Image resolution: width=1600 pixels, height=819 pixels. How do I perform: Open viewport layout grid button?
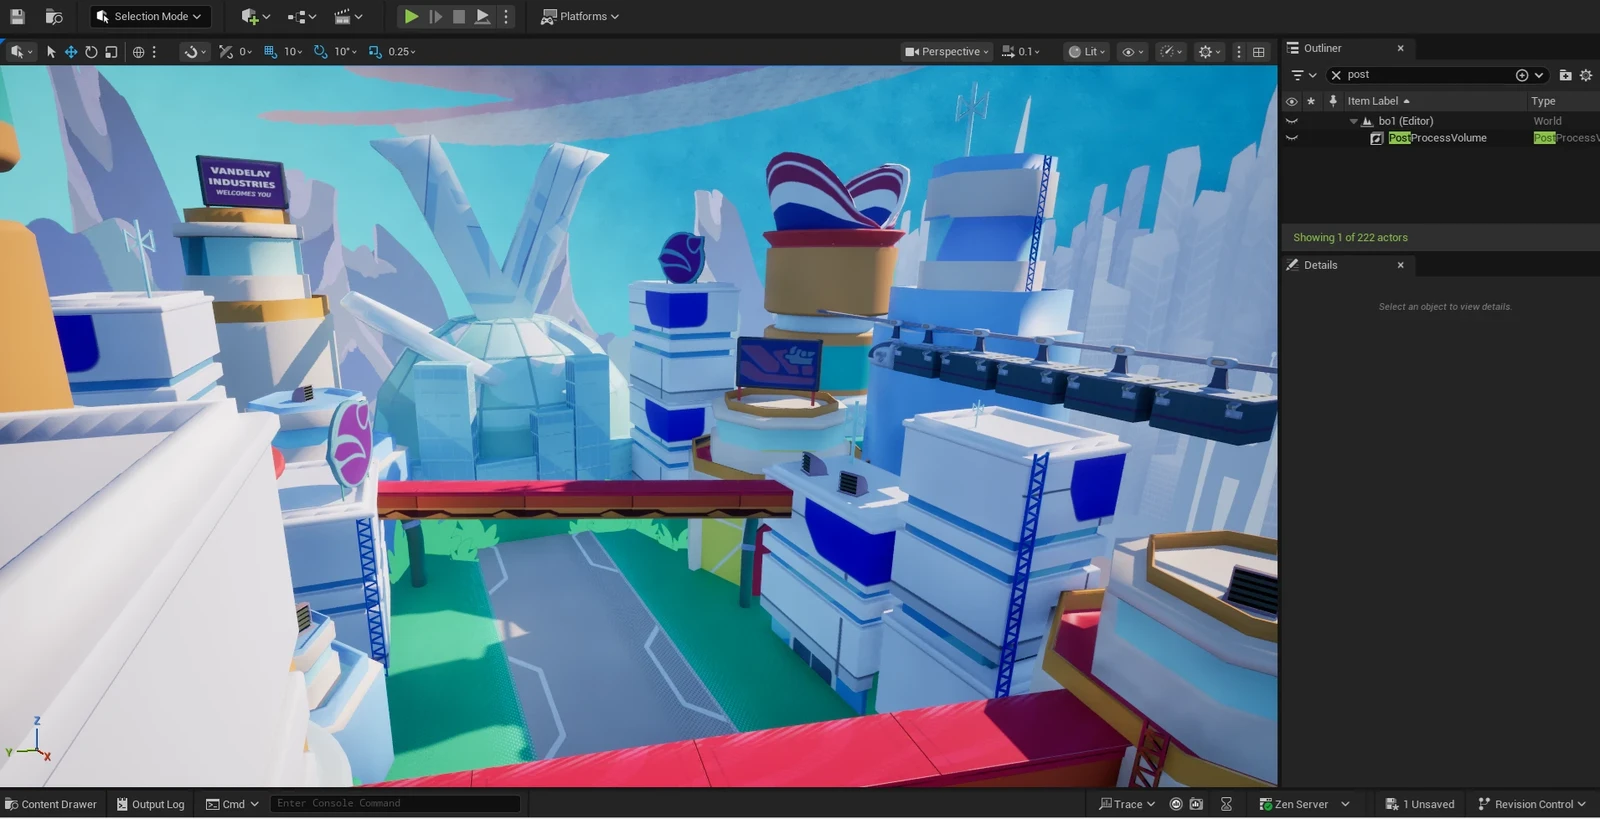pos(1259,51)
